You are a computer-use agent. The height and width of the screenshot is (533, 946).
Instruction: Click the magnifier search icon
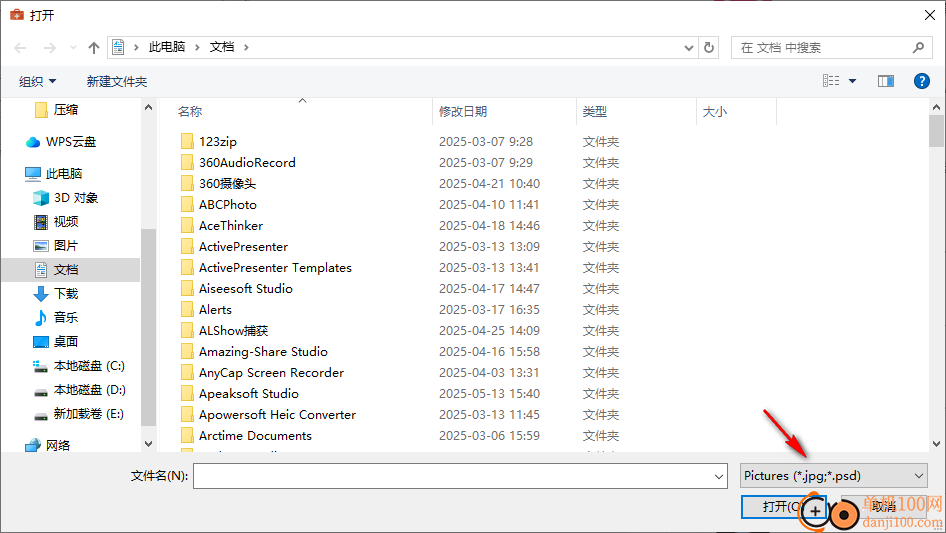coord(918,48)
